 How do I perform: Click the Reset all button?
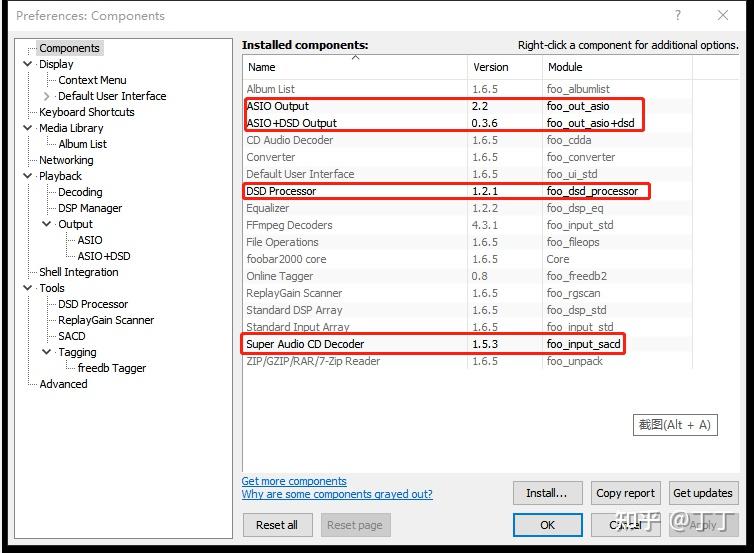277,525
